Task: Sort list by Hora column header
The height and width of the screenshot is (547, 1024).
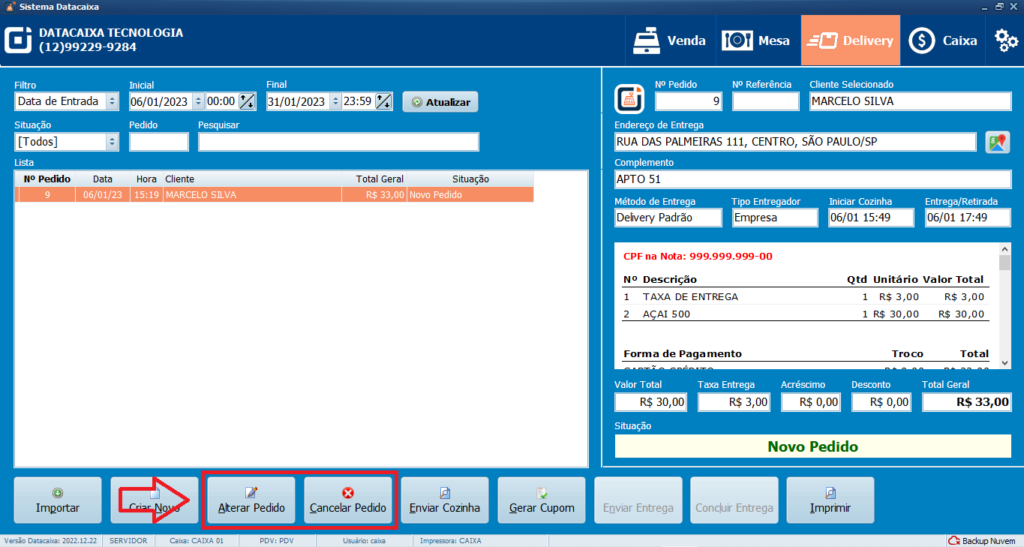Action: (146, 179)
